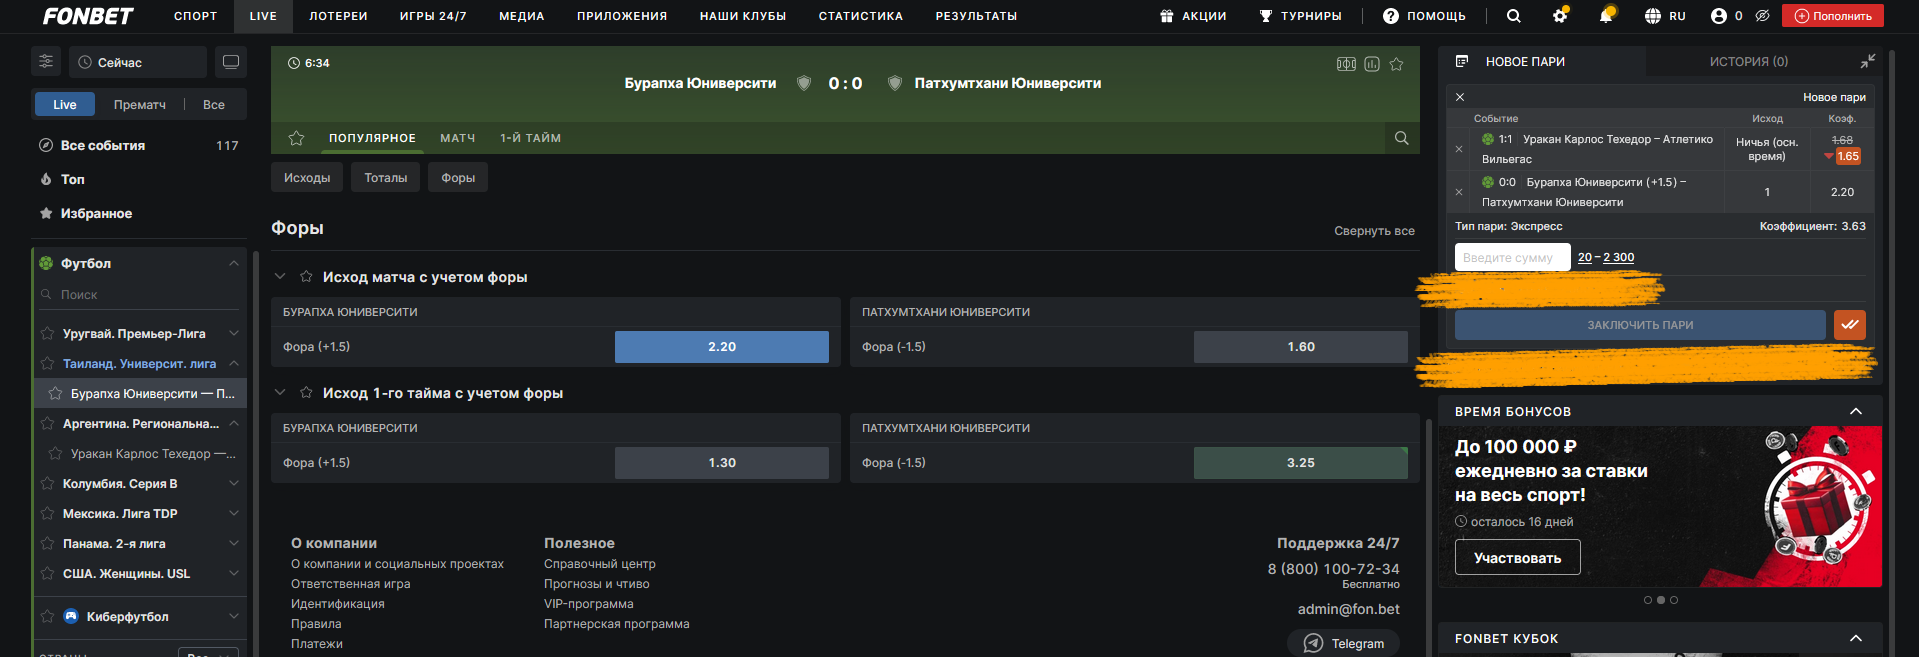Collapse Аргентина. Региональная chevron
This screenshot has height=657, width=1919.
tap(233, 423)
